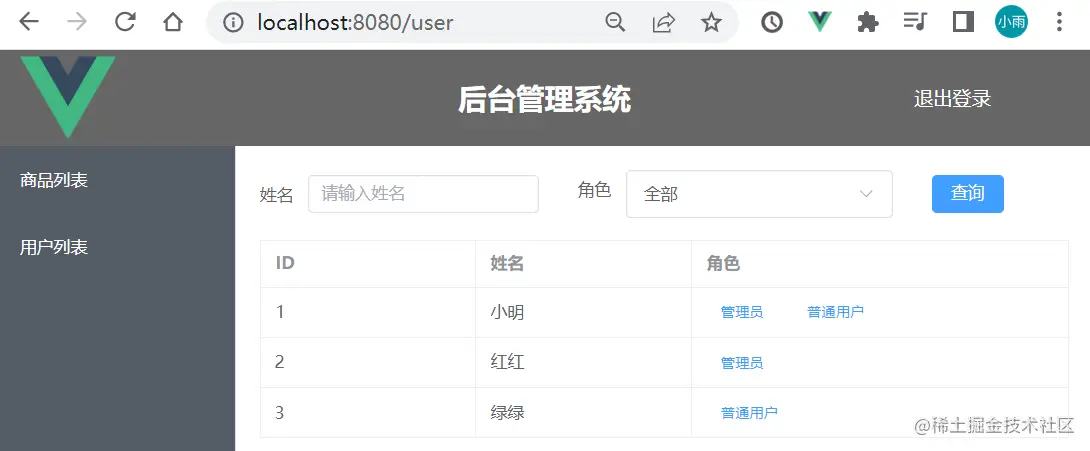This screenshot has width=1090, height=451.
Task: Open the 小雨 profile avatar
Action: pos(1011,22)
